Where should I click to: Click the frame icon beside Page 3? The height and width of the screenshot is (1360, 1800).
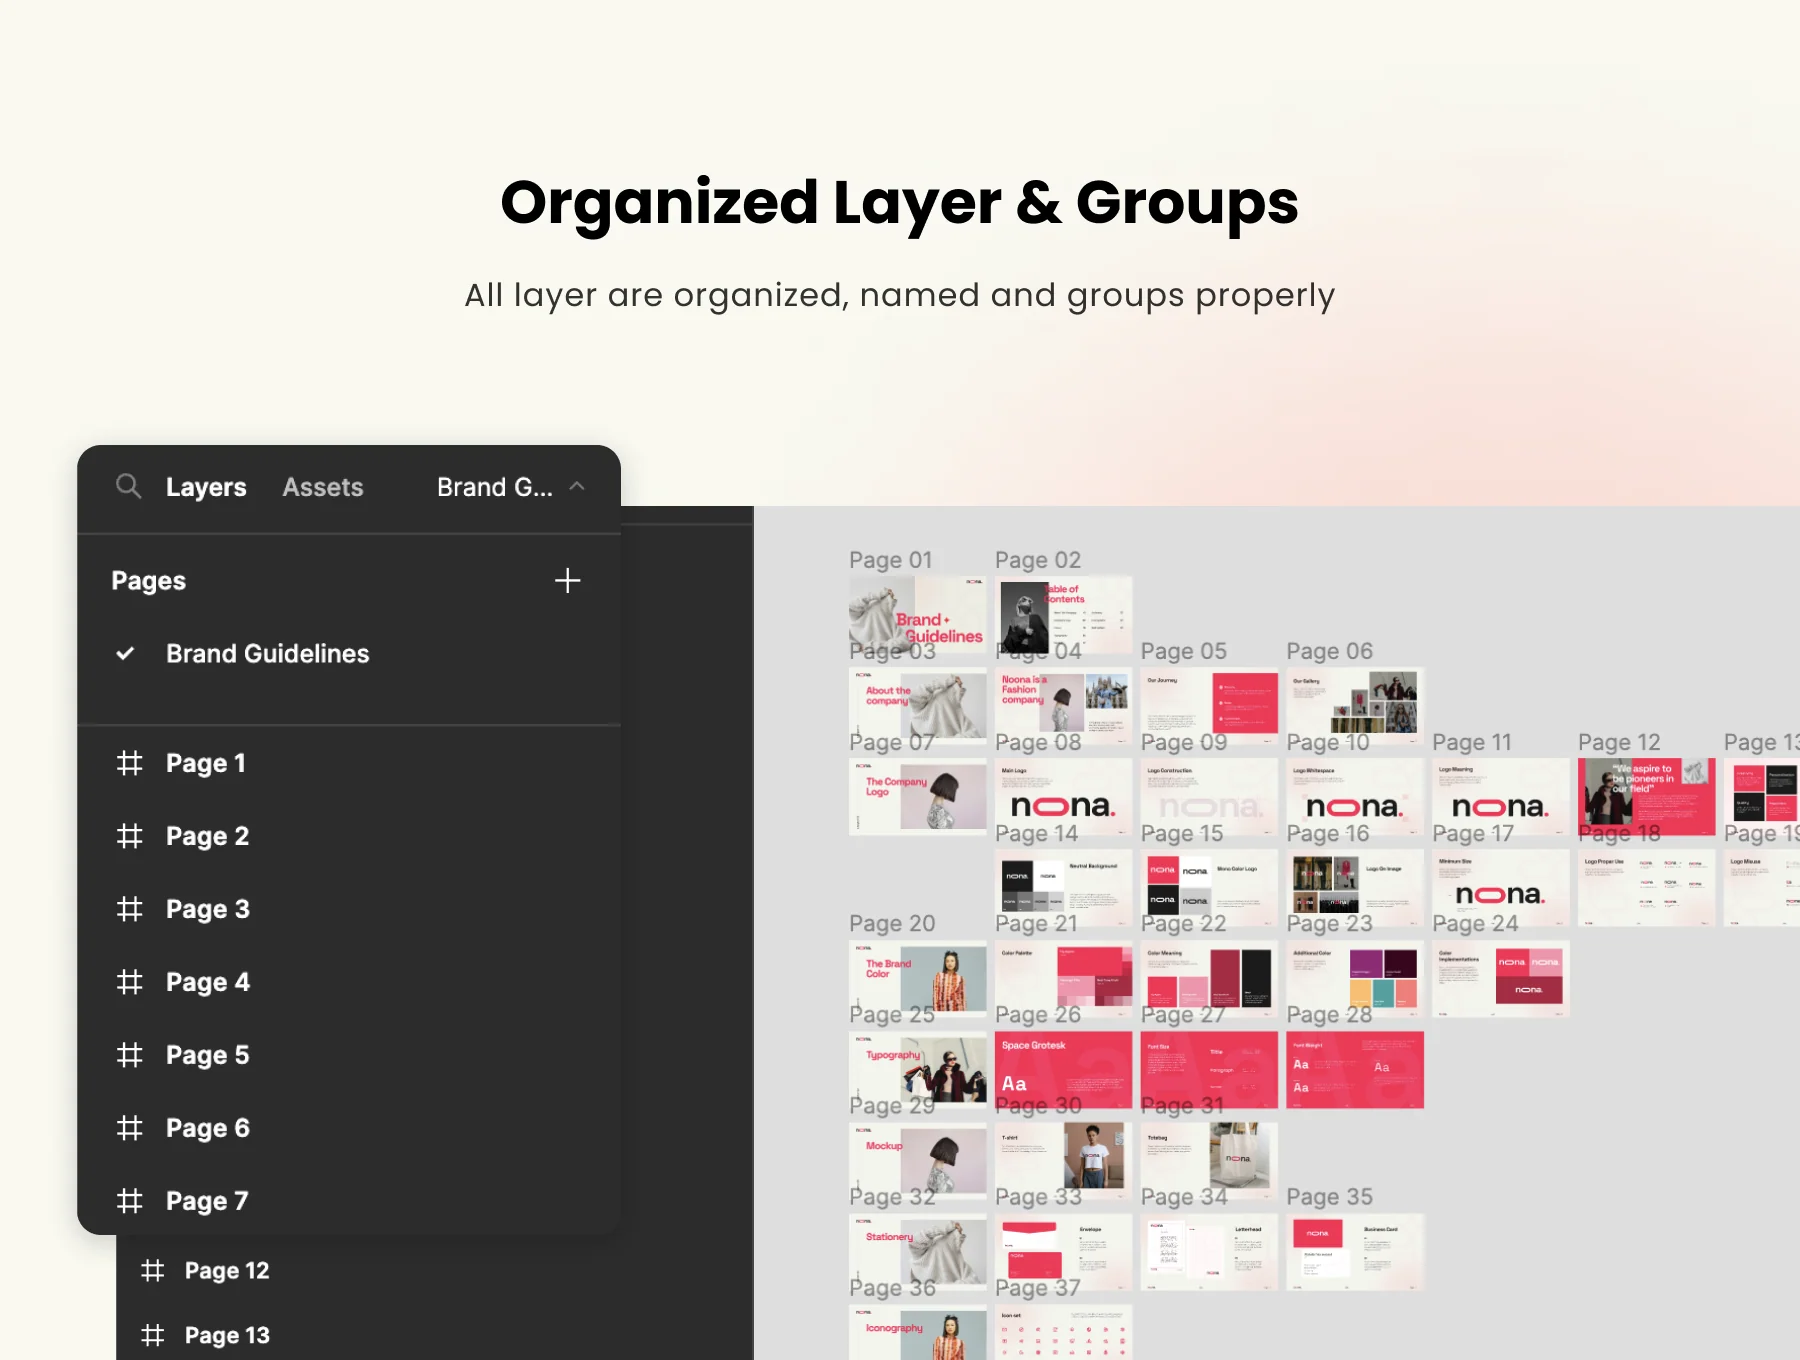click(x=130, y=909)
